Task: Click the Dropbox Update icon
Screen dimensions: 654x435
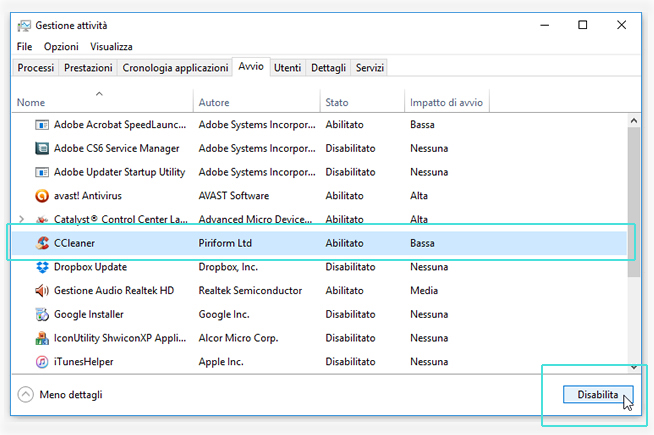Action: click(42, 267)
